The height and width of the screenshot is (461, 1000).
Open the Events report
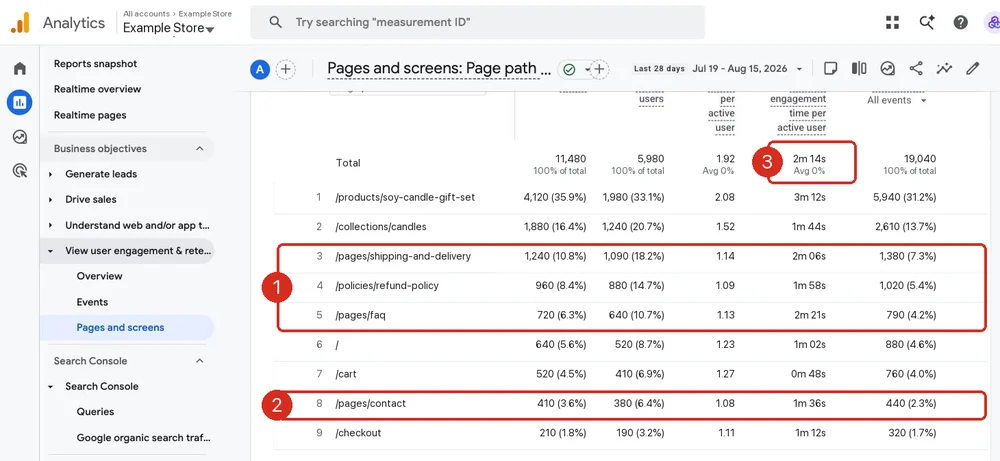92,302
